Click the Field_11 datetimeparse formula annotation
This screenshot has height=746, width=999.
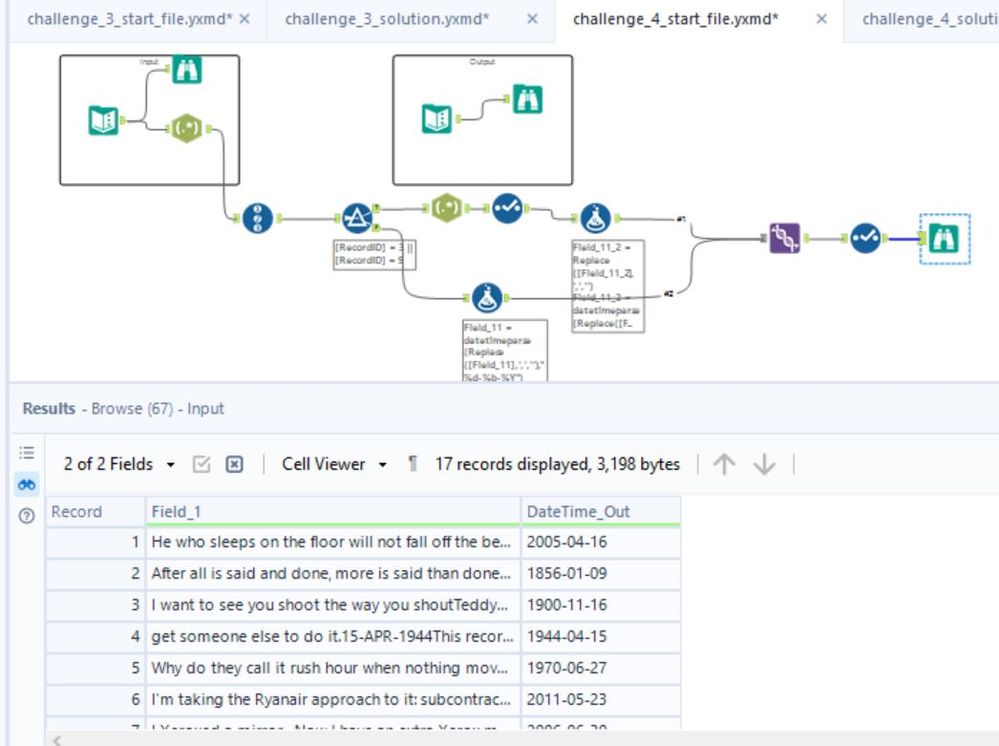click(505, 351)
